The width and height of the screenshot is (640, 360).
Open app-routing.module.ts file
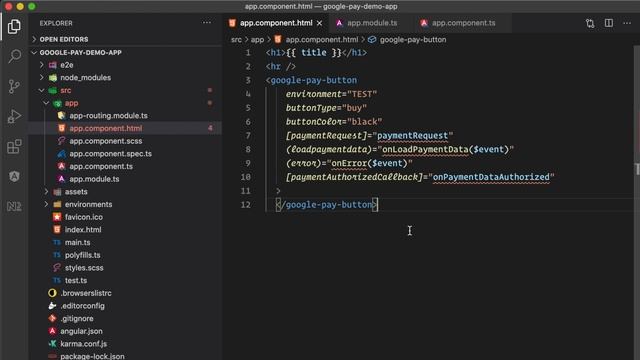108,116
